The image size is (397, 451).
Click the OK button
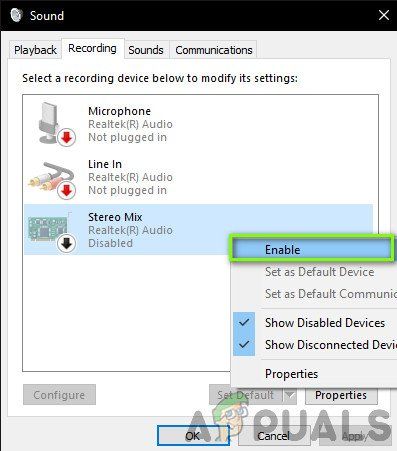tap(193, 436)
